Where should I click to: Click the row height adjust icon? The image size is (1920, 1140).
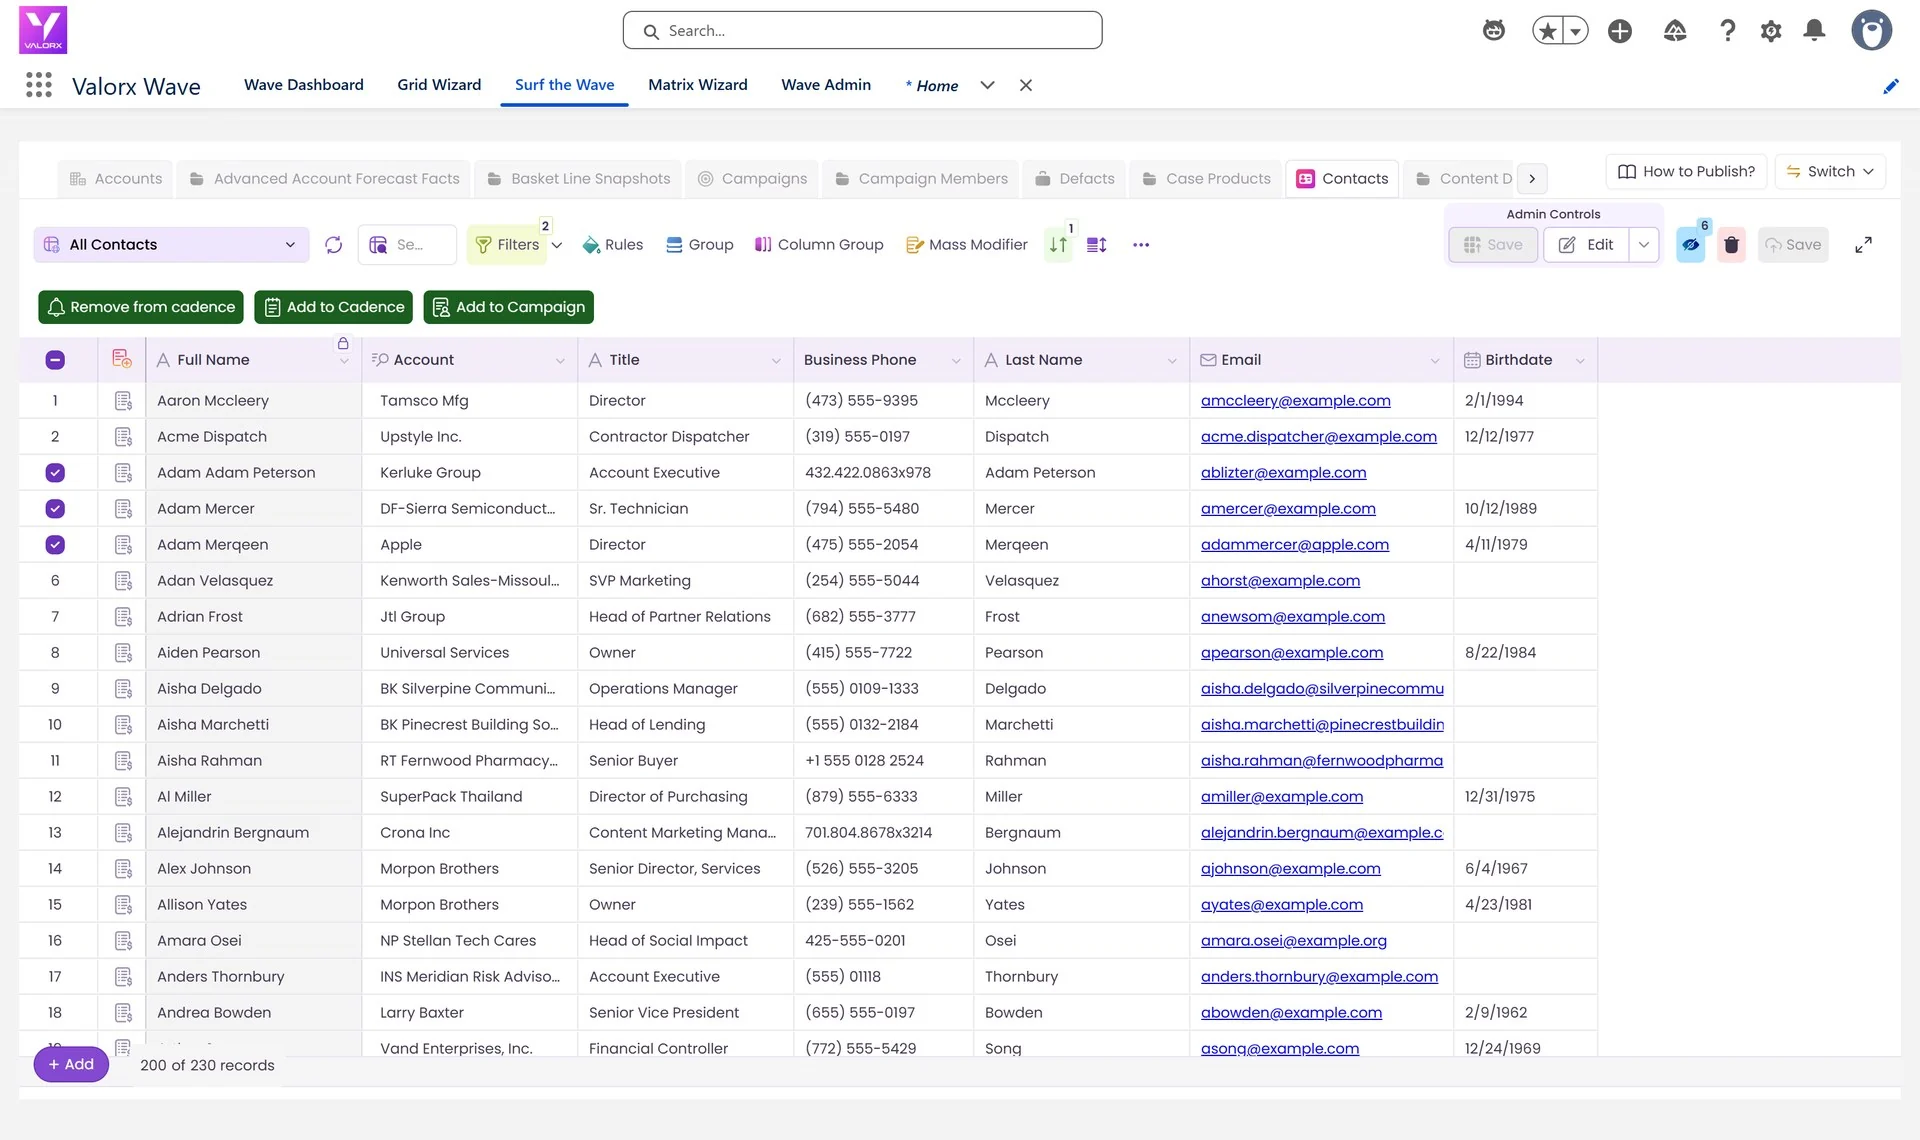pos(1097,245)
